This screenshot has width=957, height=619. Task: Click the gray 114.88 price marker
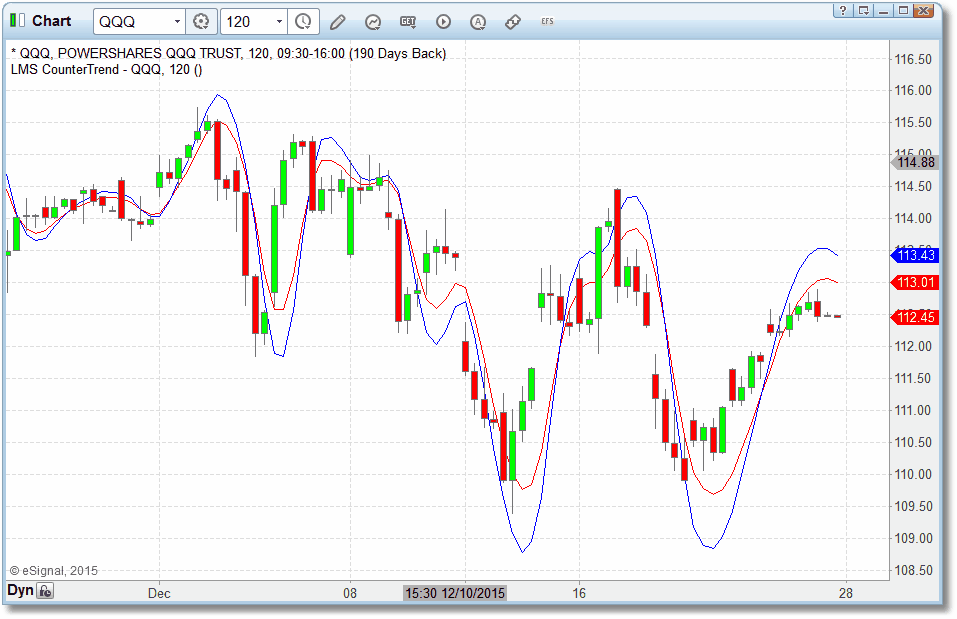click(x=915, y=162)
